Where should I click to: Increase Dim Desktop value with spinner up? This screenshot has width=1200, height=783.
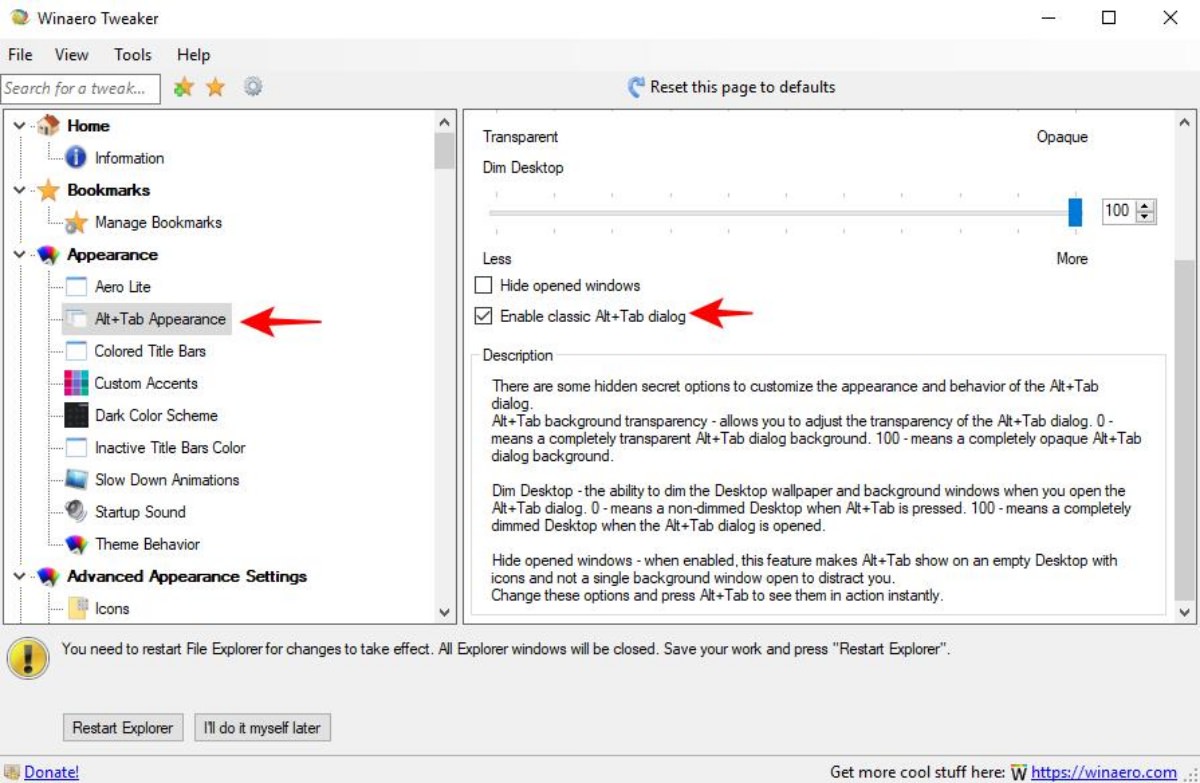click(1146, 206)
